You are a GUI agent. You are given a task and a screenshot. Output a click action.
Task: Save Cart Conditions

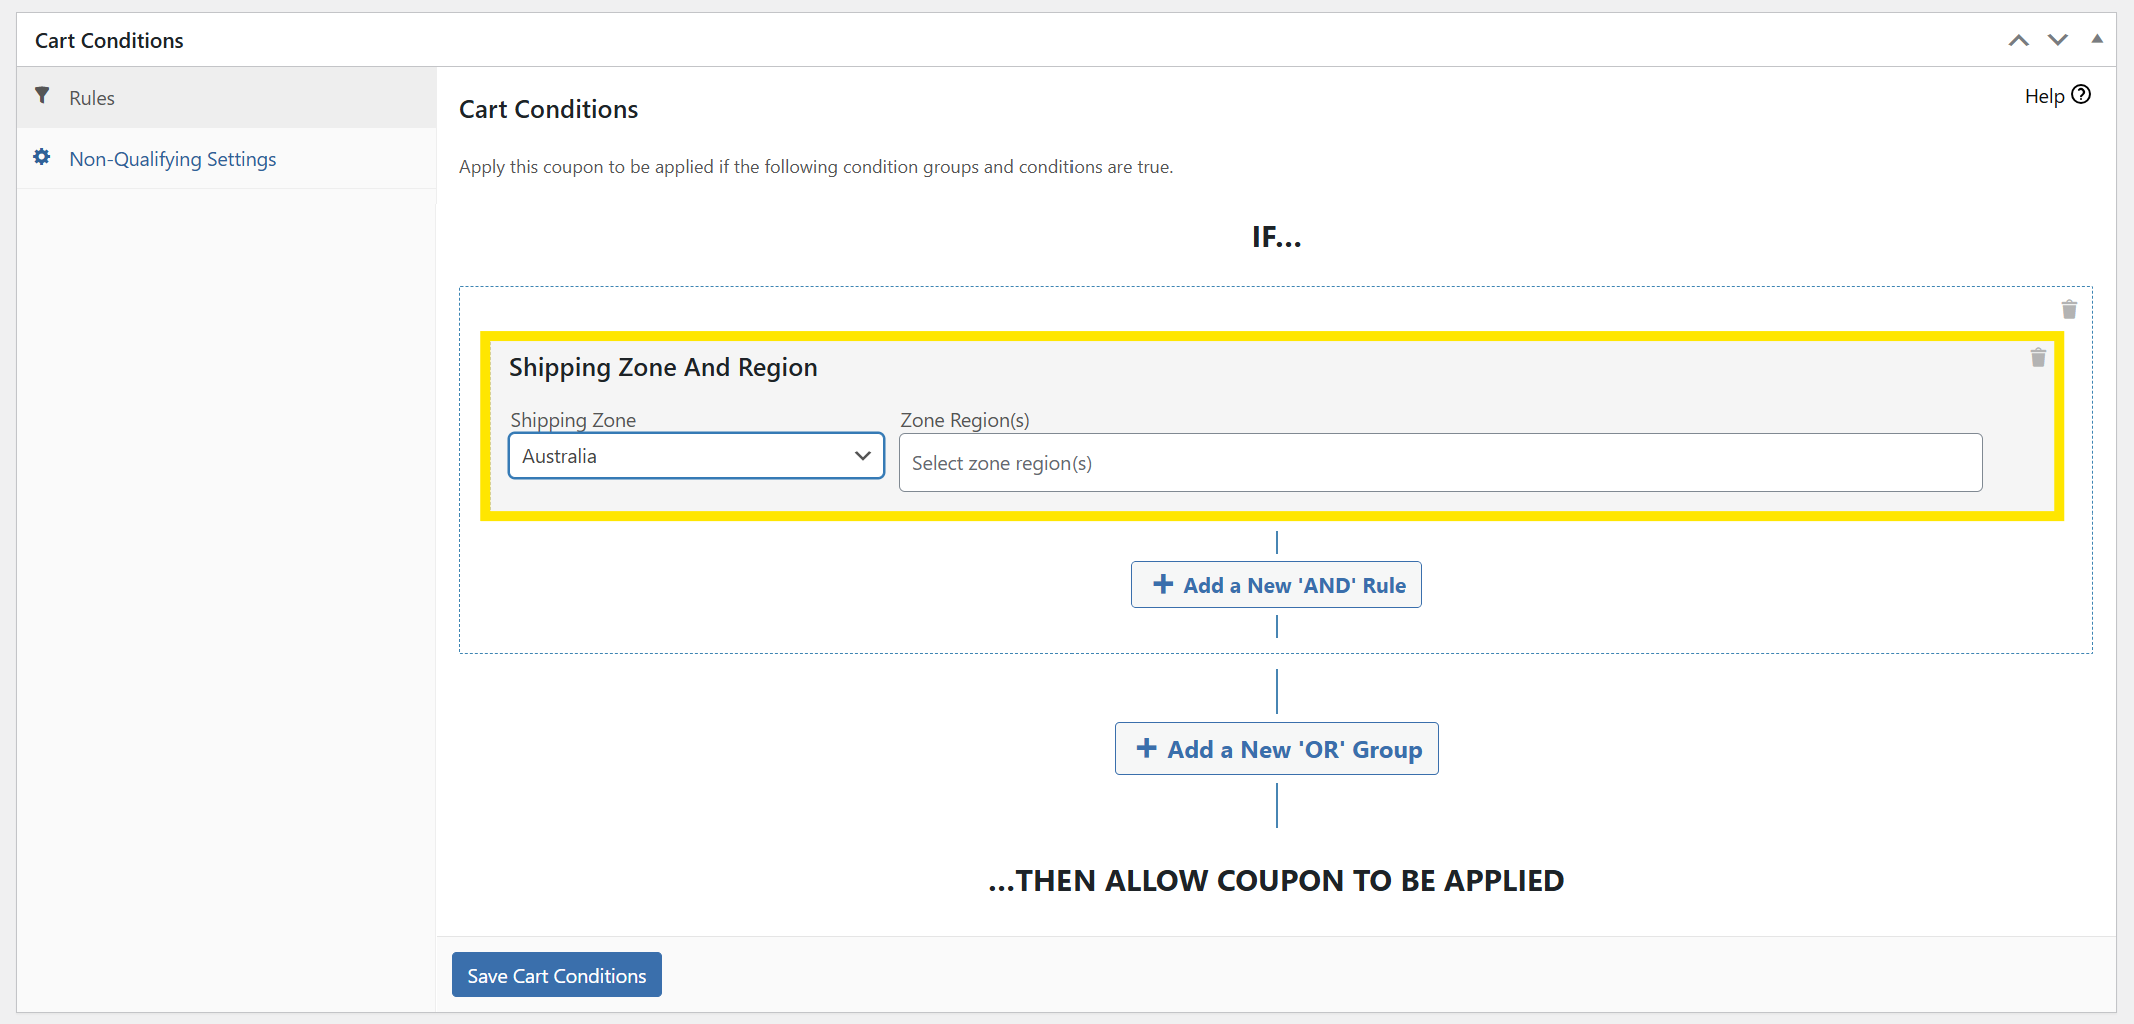tap(557, 975)
